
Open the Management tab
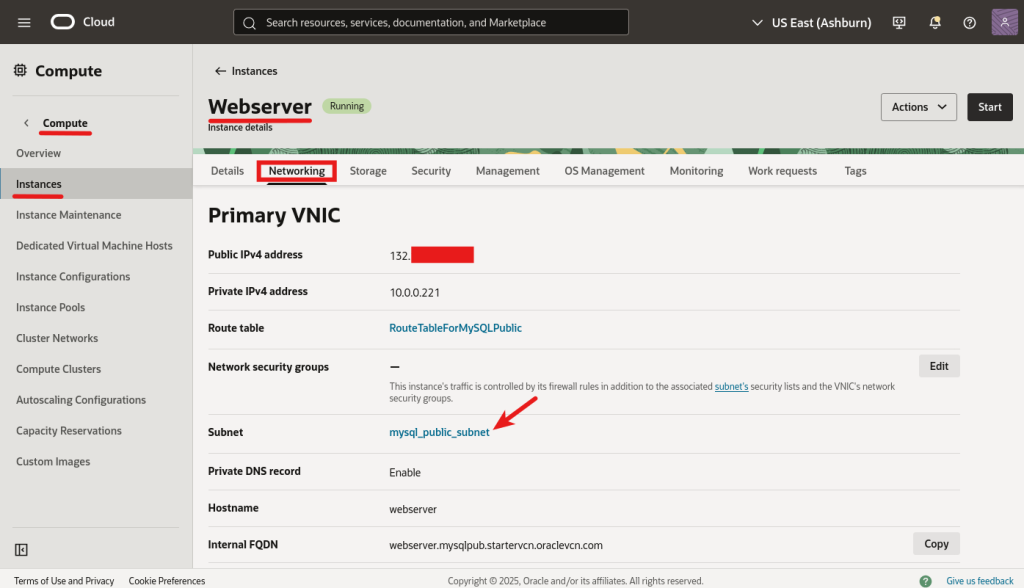tap(507, 171)
